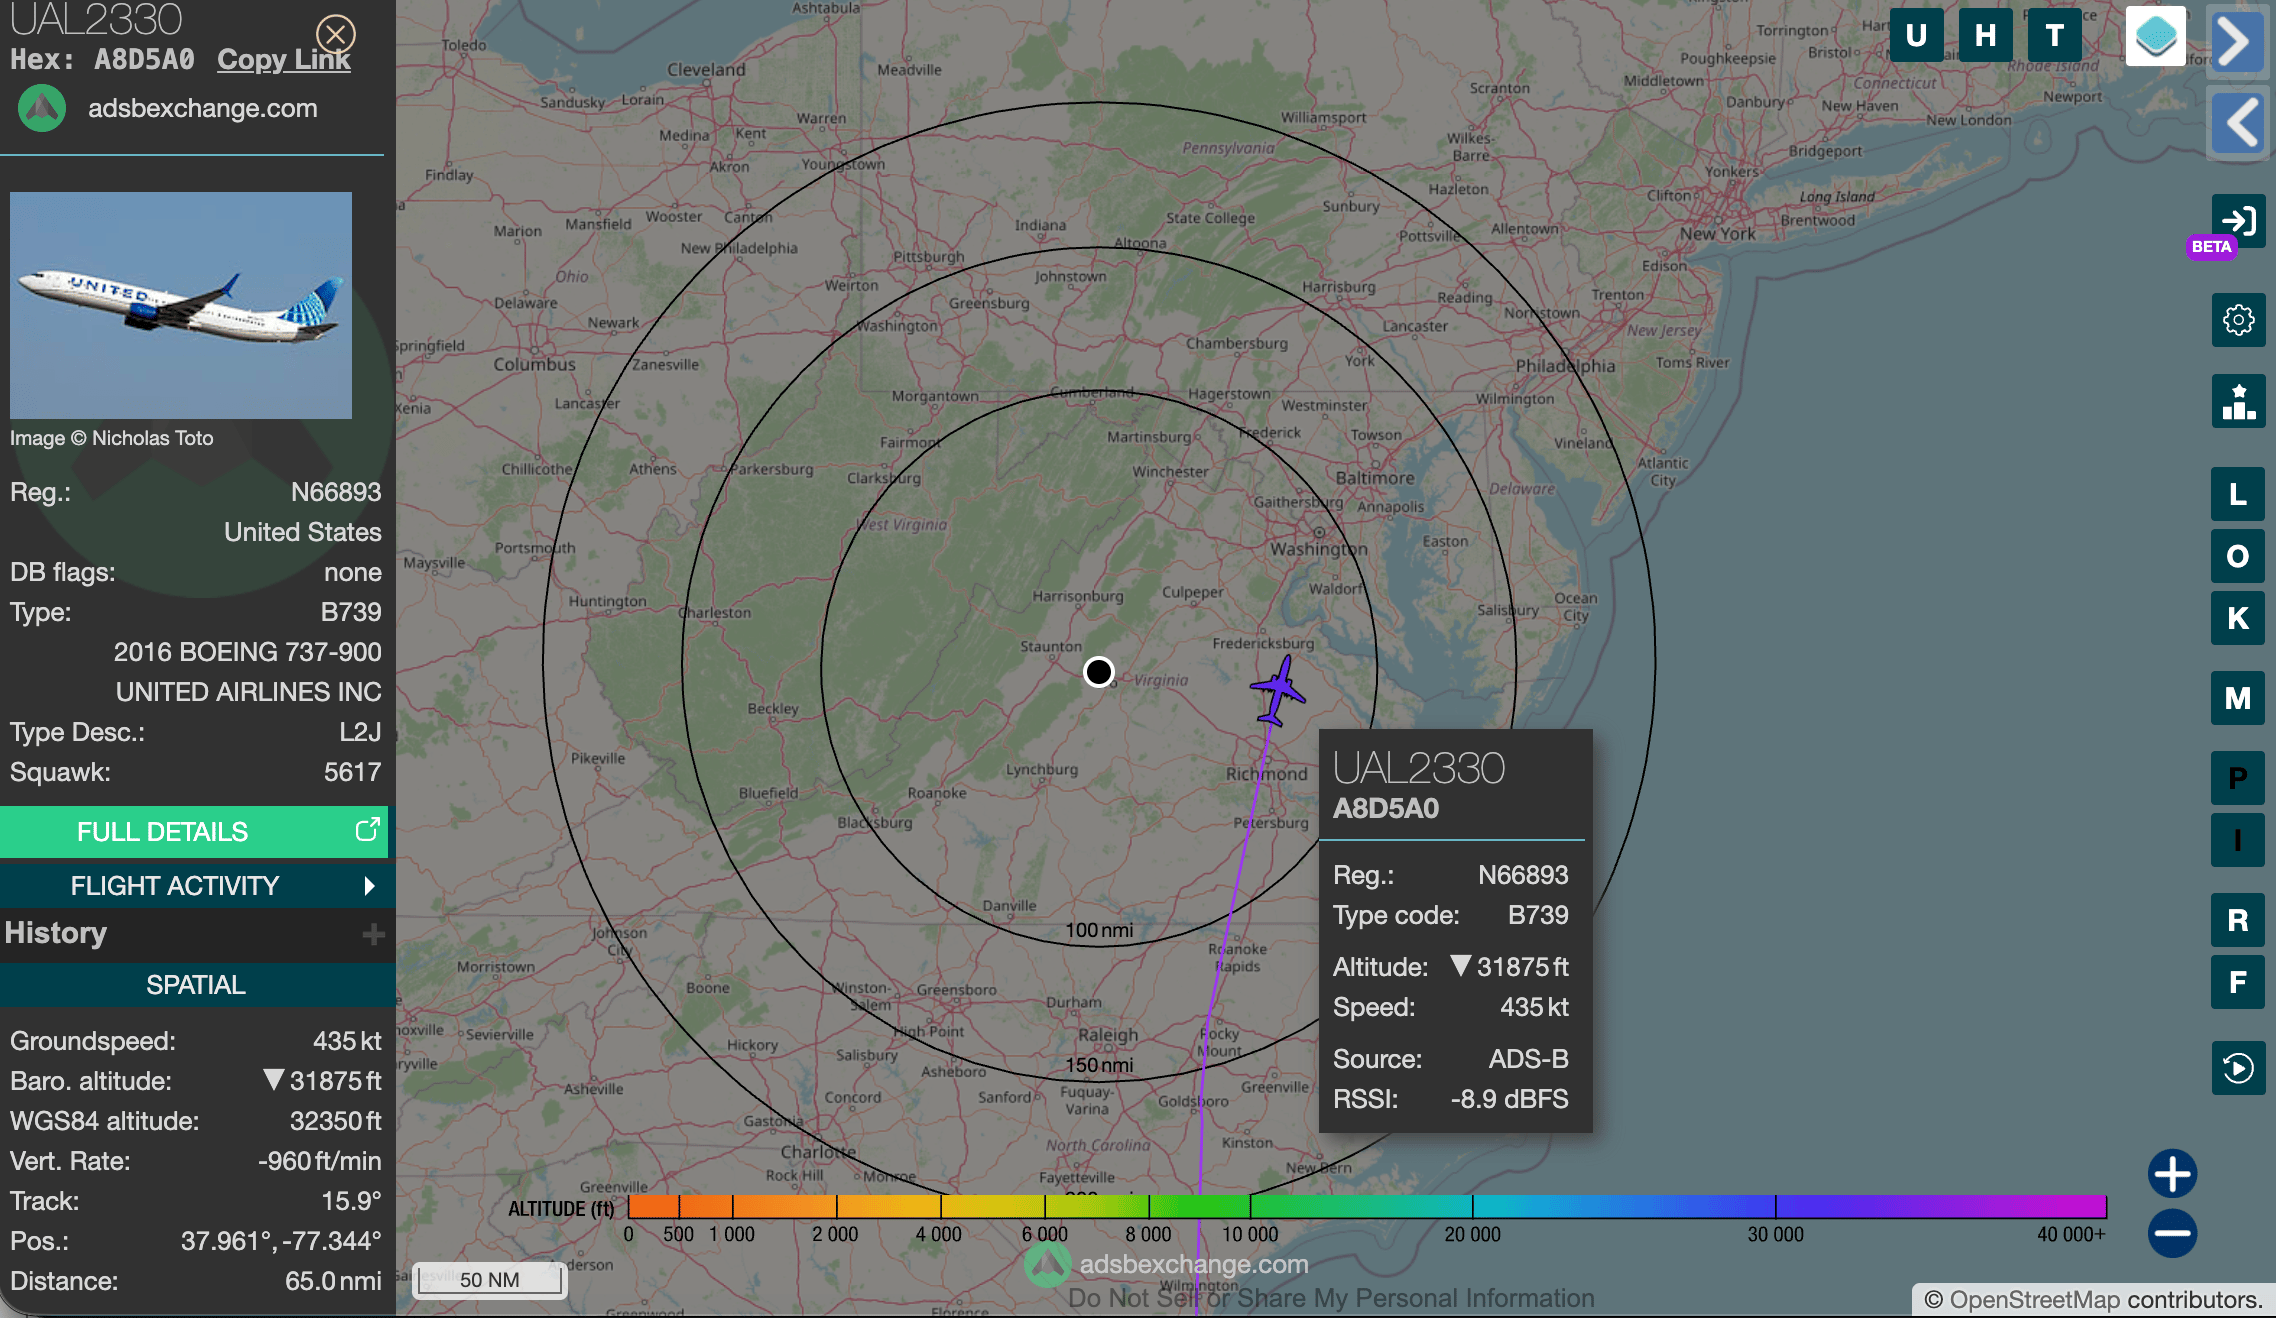
Task: Zoom out with the minus button
Action: click(2172, 1233)
